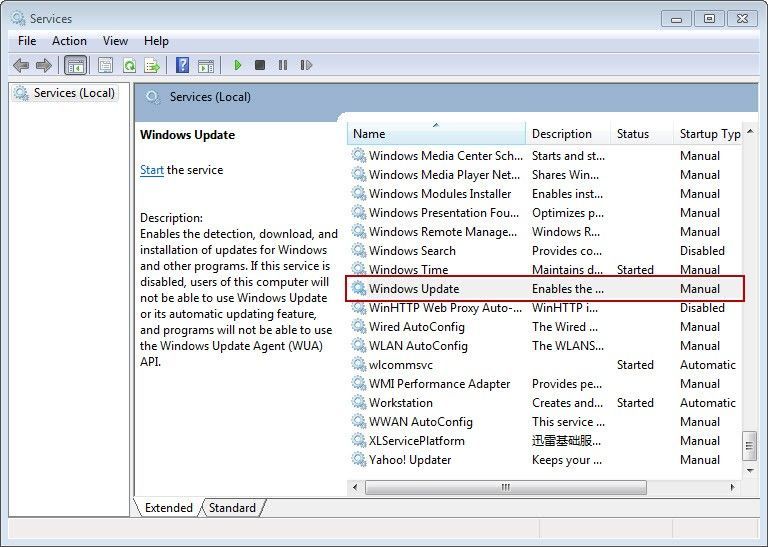Switch to the Extended tab

point(168,508)
